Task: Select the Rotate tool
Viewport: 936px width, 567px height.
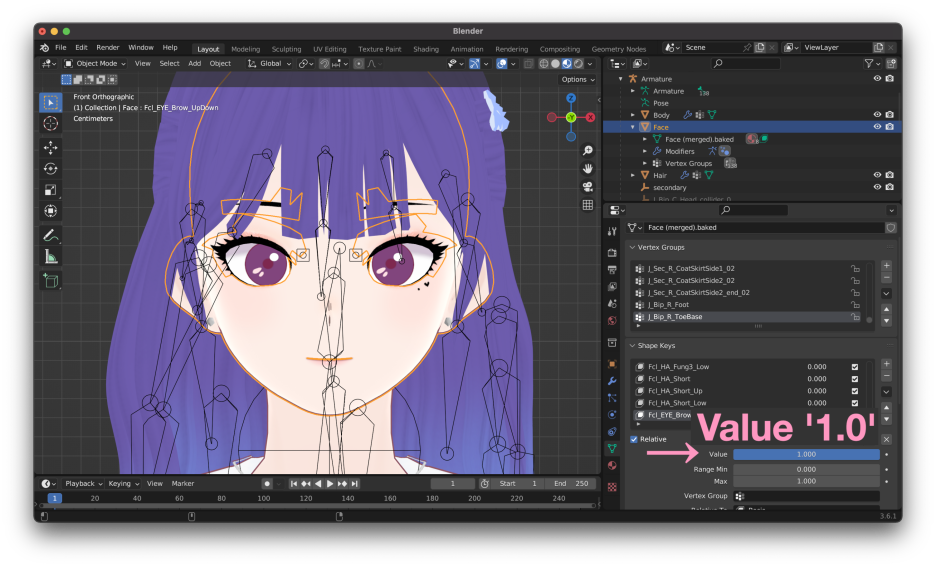Action: (x=51, y=169)
